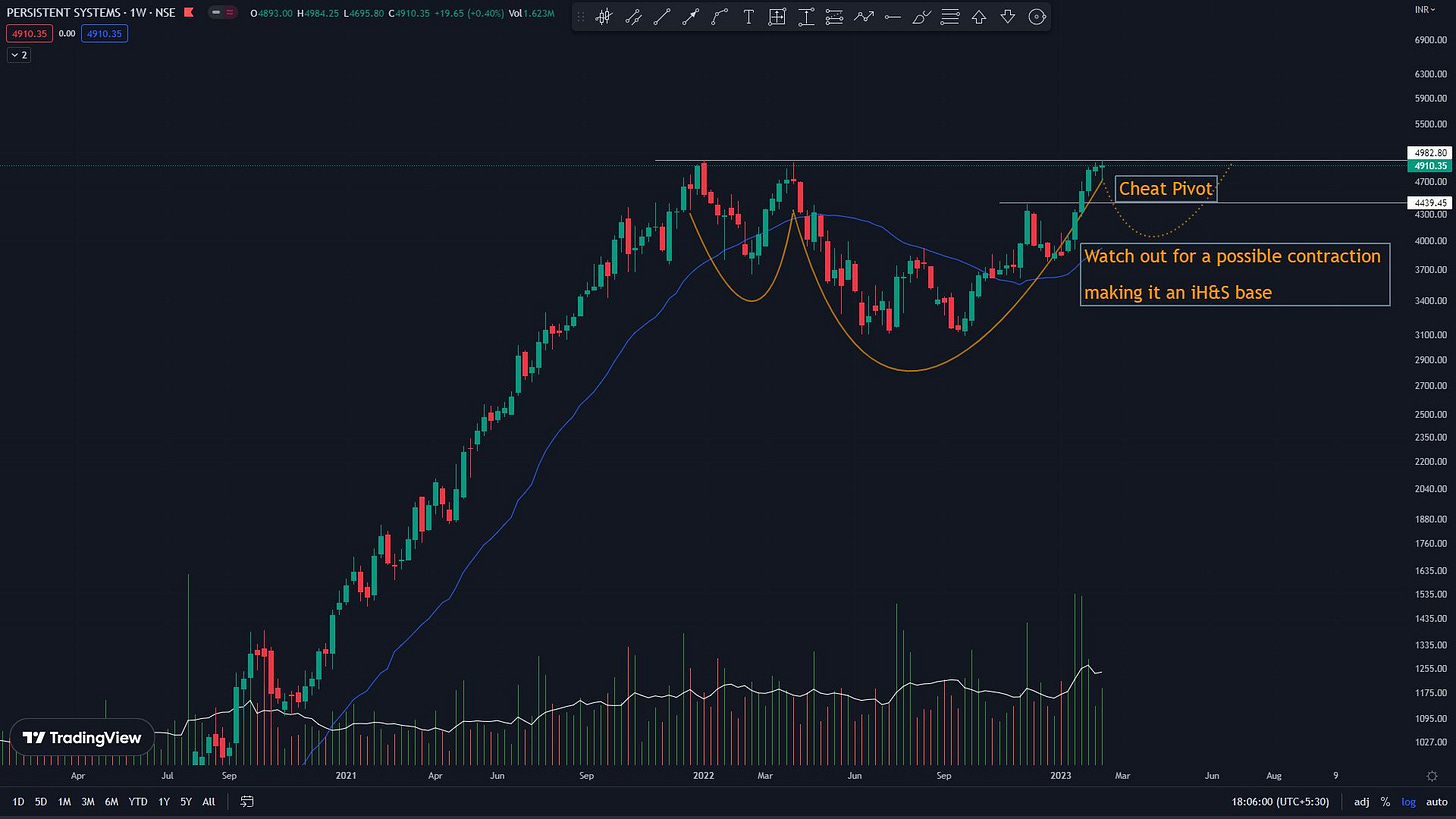Select the price and date range tool
The image size is (1456, 819).
777,17
